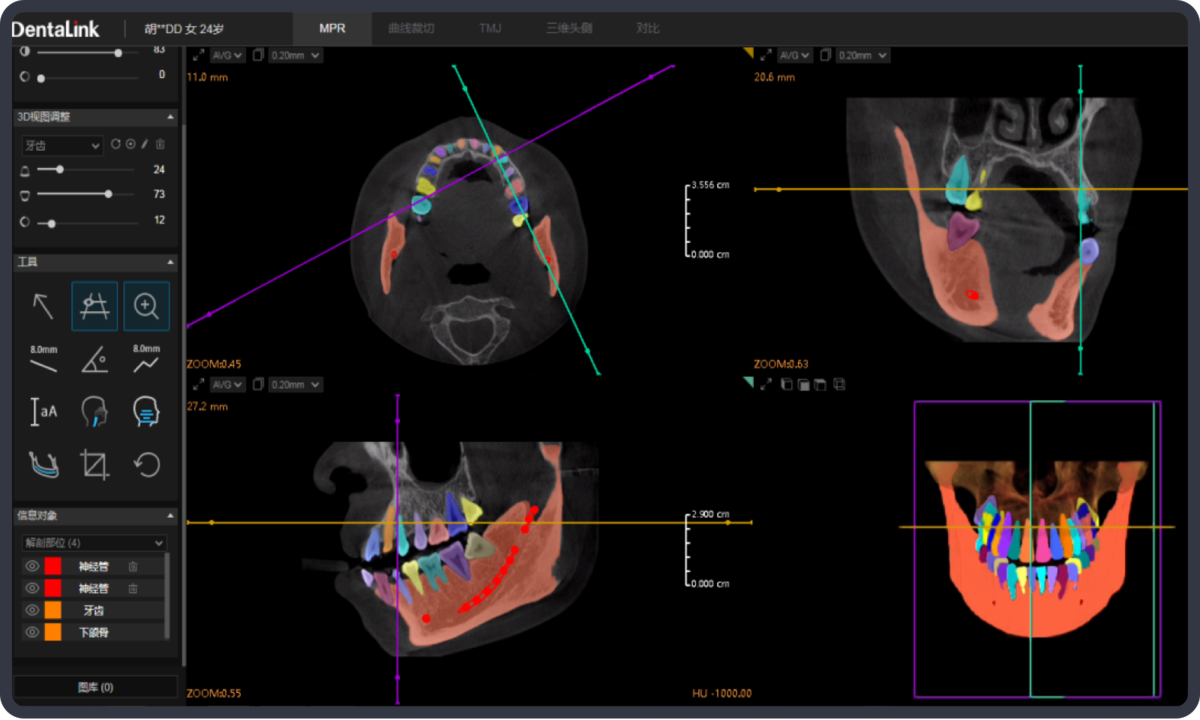Collapse the 工具 panel
The width and height of the screenshot is (1200, 720).
[170, 262]
